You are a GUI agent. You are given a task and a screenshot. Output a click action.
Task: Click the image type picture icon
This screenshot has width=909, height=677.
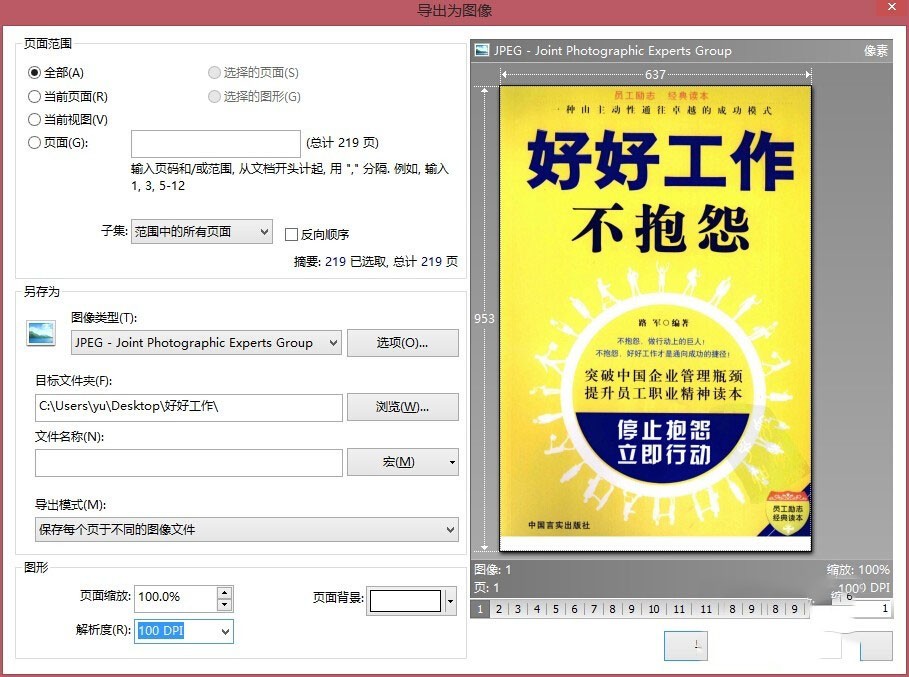41,334
